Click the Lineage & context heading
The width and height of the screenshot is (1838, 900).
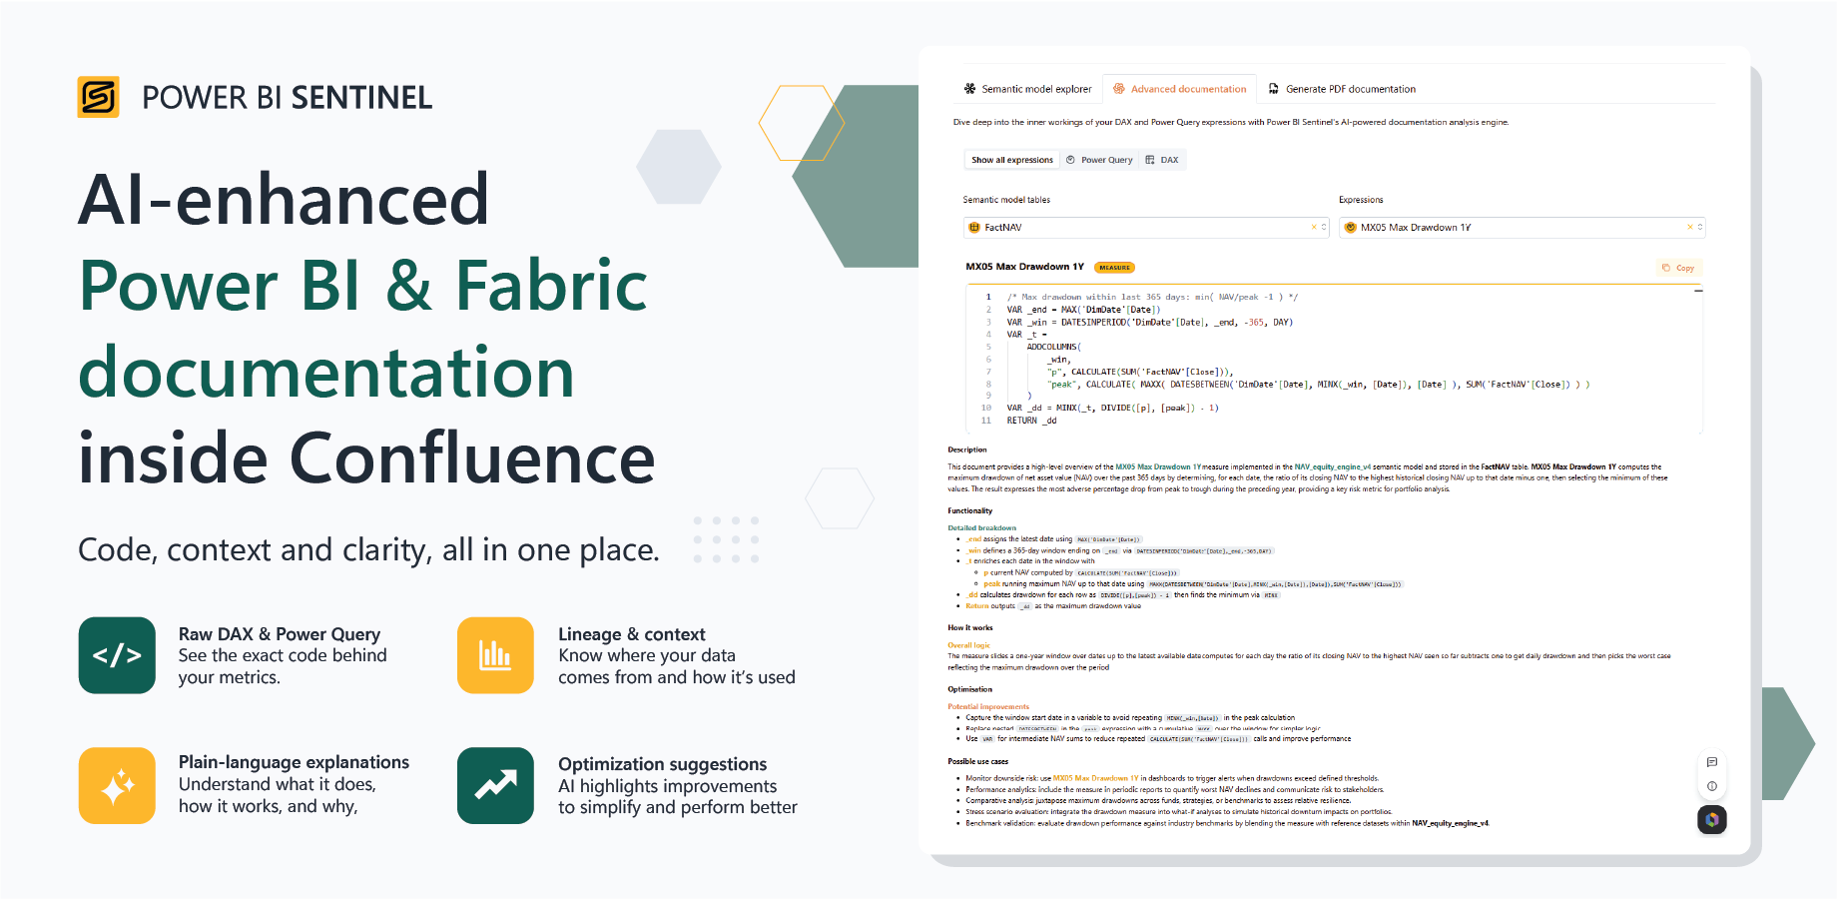(631, 634)
